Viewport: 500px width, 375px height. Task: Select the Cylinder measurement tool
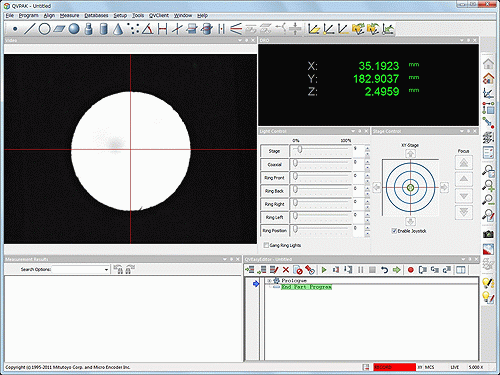coord(104,29)
